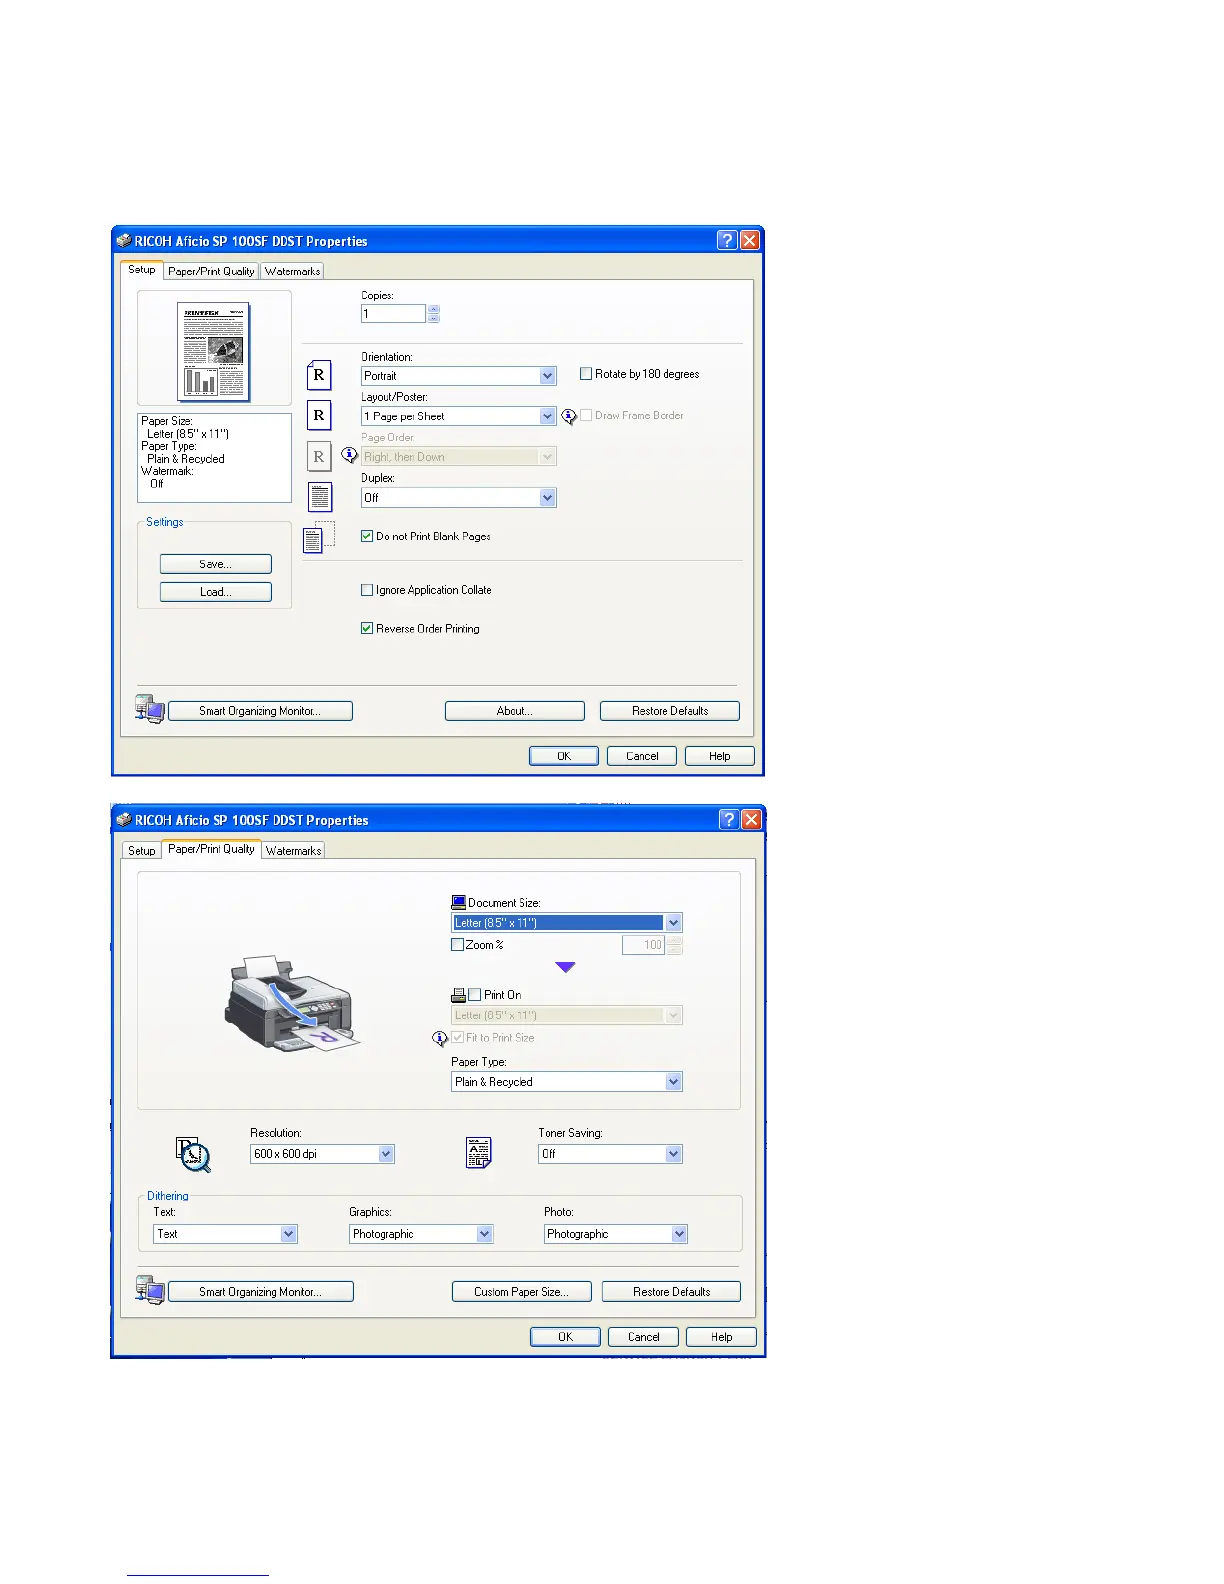Click Custom Paper Size... button

[x=522, y=1292]
